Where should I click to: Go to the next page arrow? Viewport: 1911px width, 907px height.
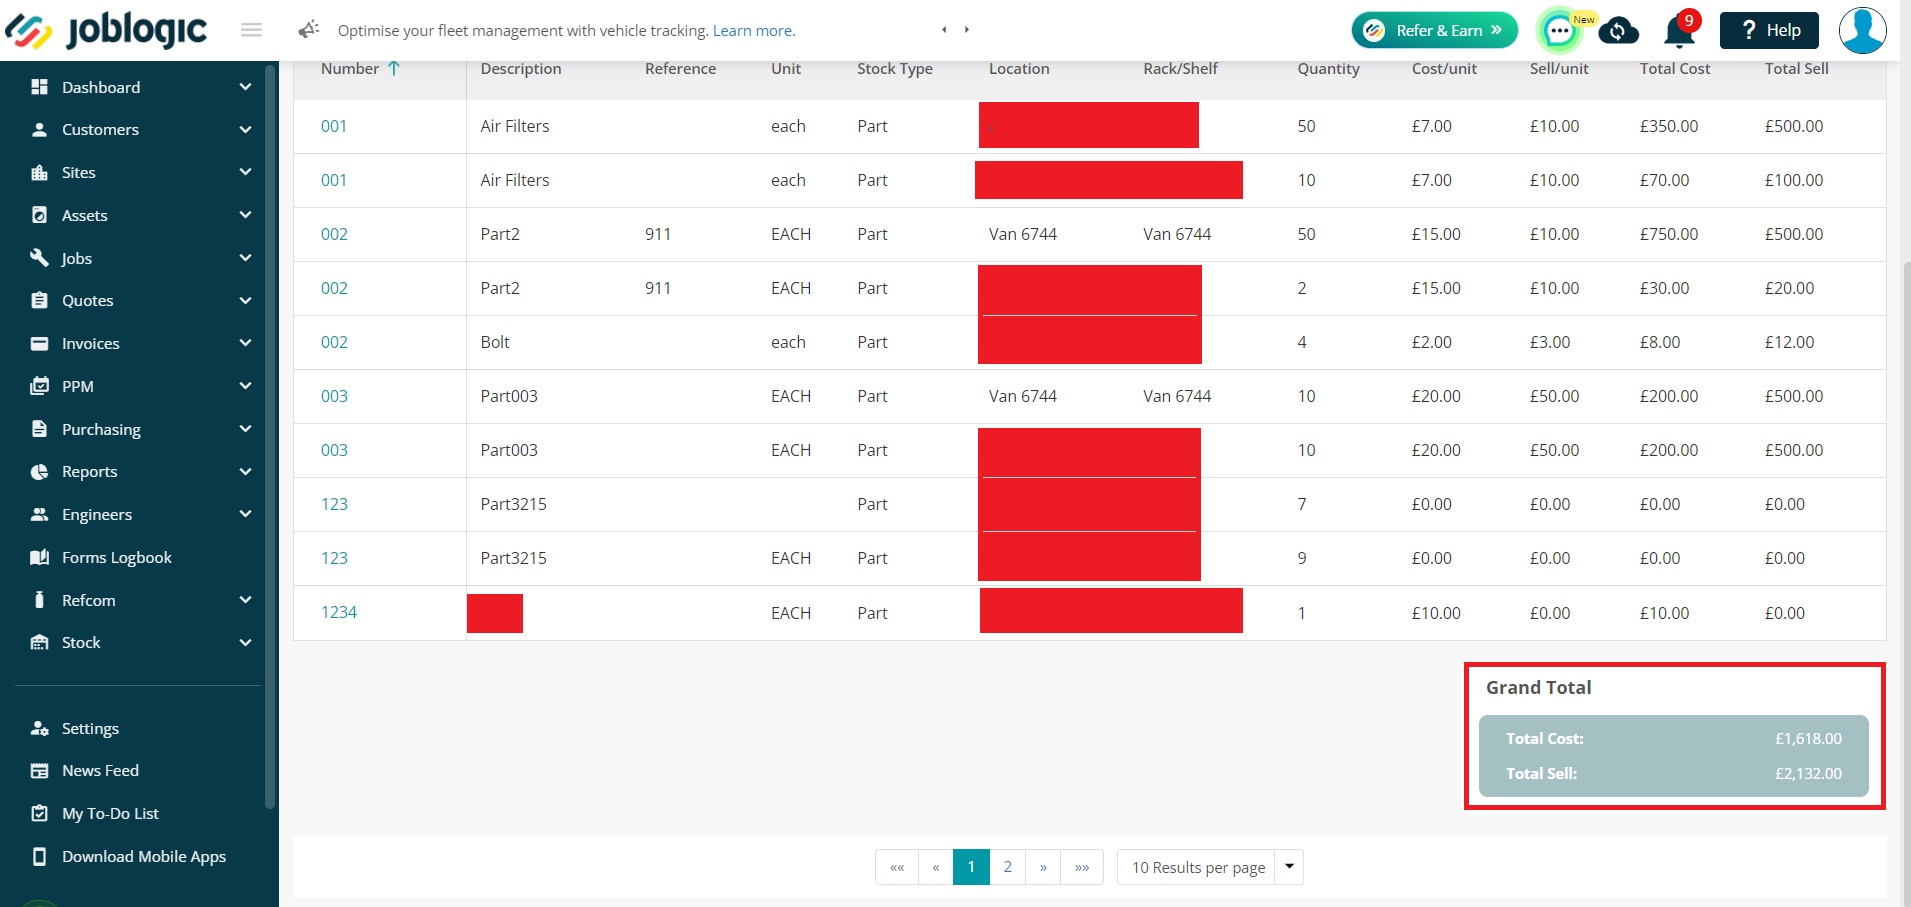pos(1043,867)
